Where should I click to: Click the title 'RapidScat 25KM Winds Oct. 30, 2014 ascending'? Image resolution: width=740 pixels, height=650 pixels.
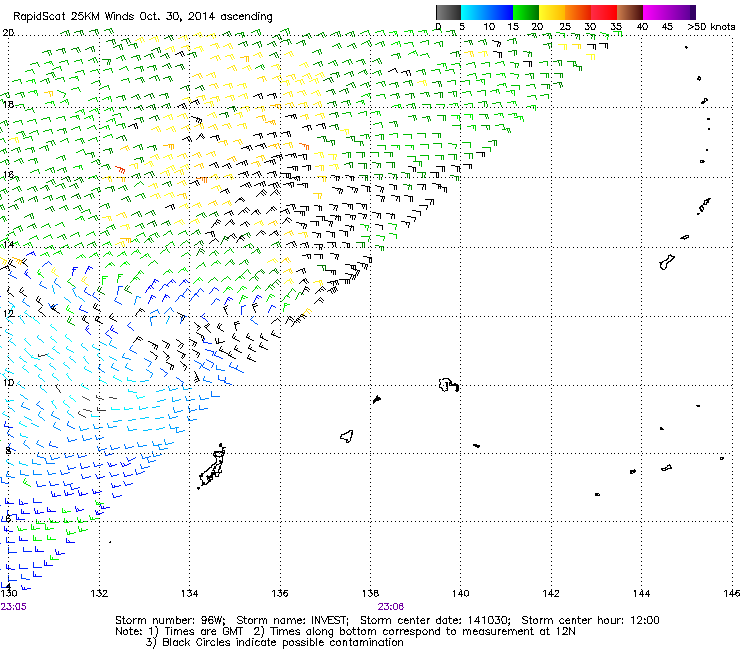(x=143, y=17)
